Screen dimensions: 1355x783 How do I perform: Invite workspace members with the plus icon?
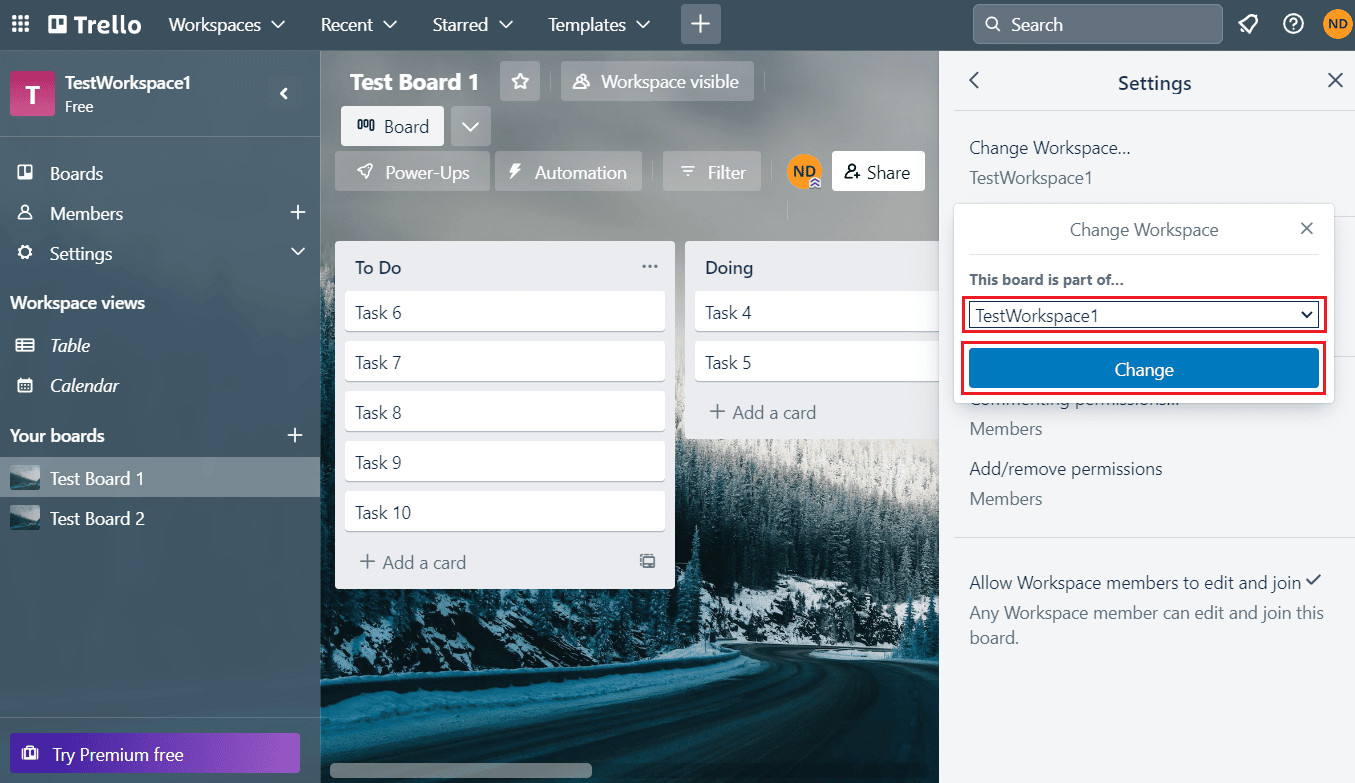coord(297,213)
